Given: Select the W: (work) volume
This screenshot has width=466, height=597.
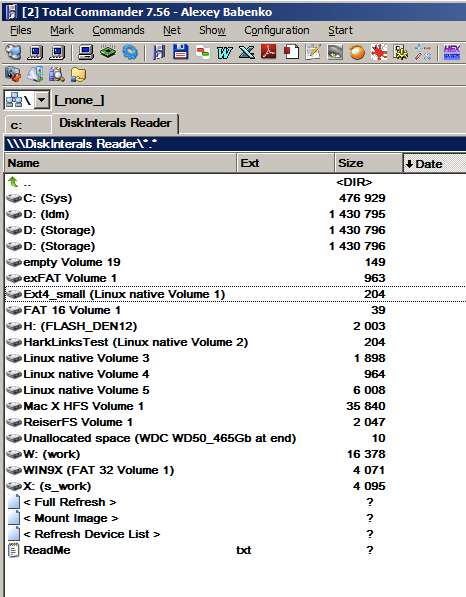Looking at the screenshot, I should point(235,454).
